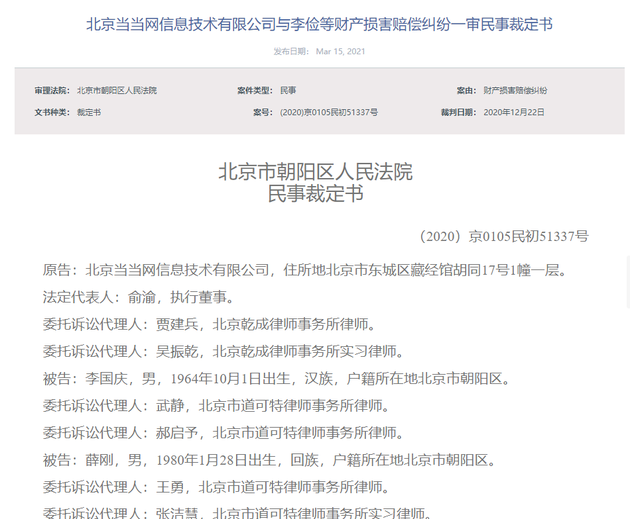630x519 pixels.
Task: Click the heading 民事裁定书
Action: [315, 194]
